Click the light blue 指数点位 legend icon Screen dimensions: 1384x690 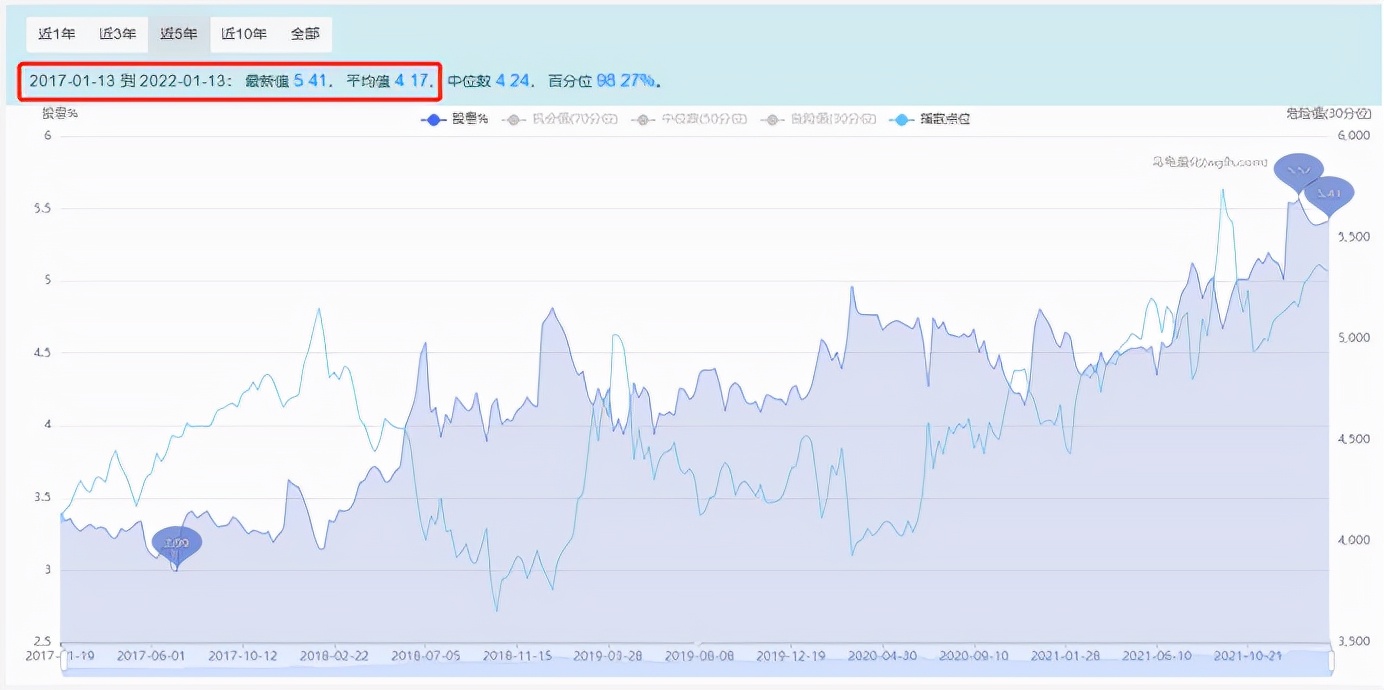903,119
